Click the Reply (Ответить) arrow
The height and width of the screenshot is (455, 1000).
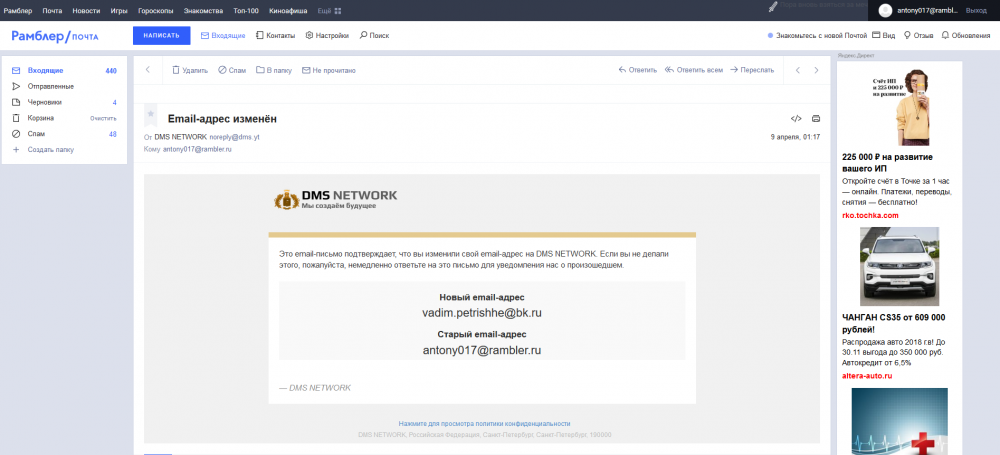tap(622, 71)
